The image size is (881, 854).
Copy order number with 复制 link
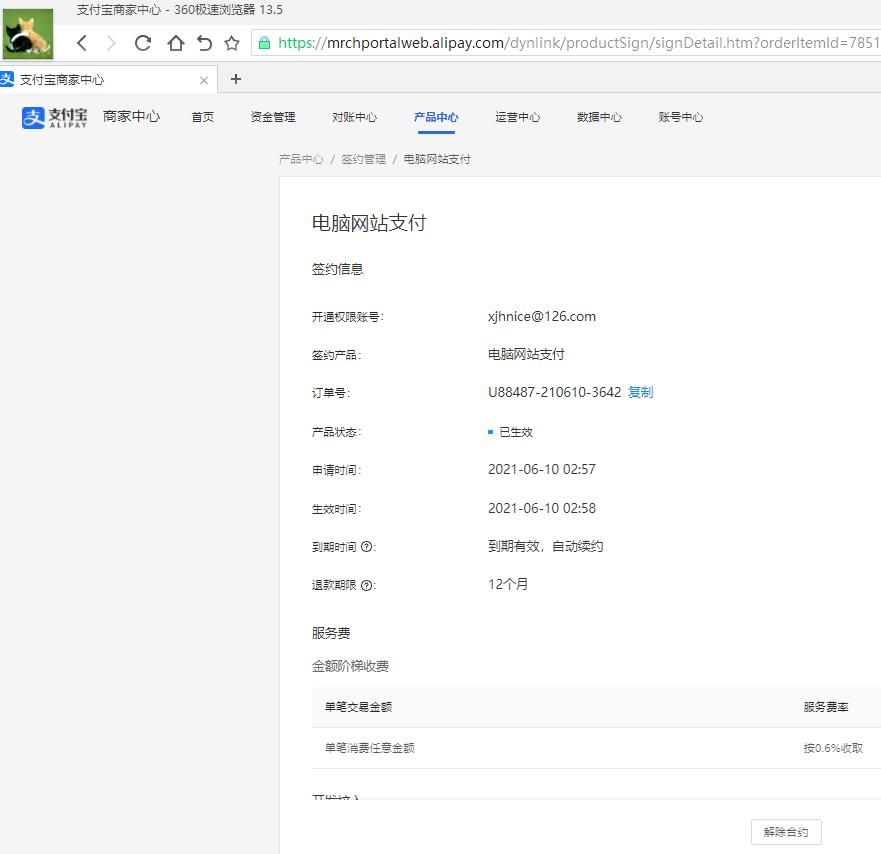pyautogui.click(x=640, y=392)
